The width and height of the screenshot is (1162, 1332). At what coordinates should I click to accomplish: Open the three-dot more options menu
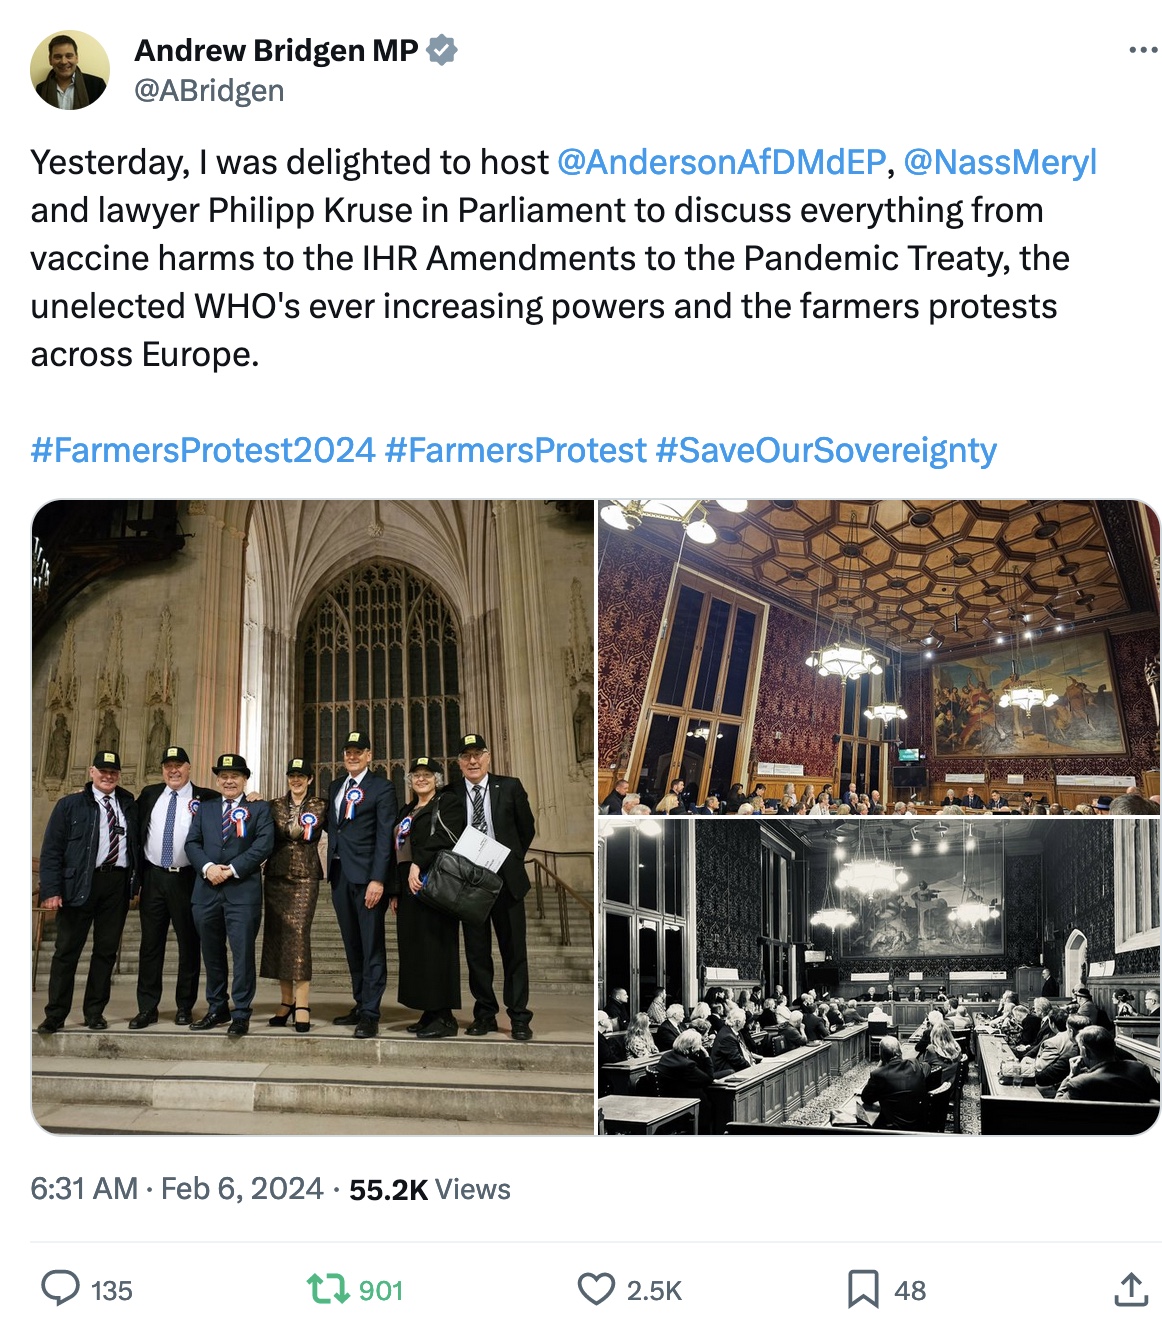coord(1142,50)
